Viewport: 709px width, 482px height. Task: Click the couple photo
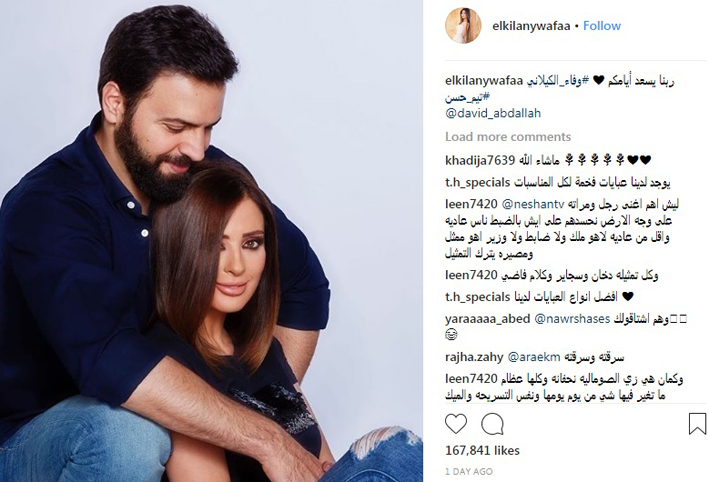[x=211, y=241]
